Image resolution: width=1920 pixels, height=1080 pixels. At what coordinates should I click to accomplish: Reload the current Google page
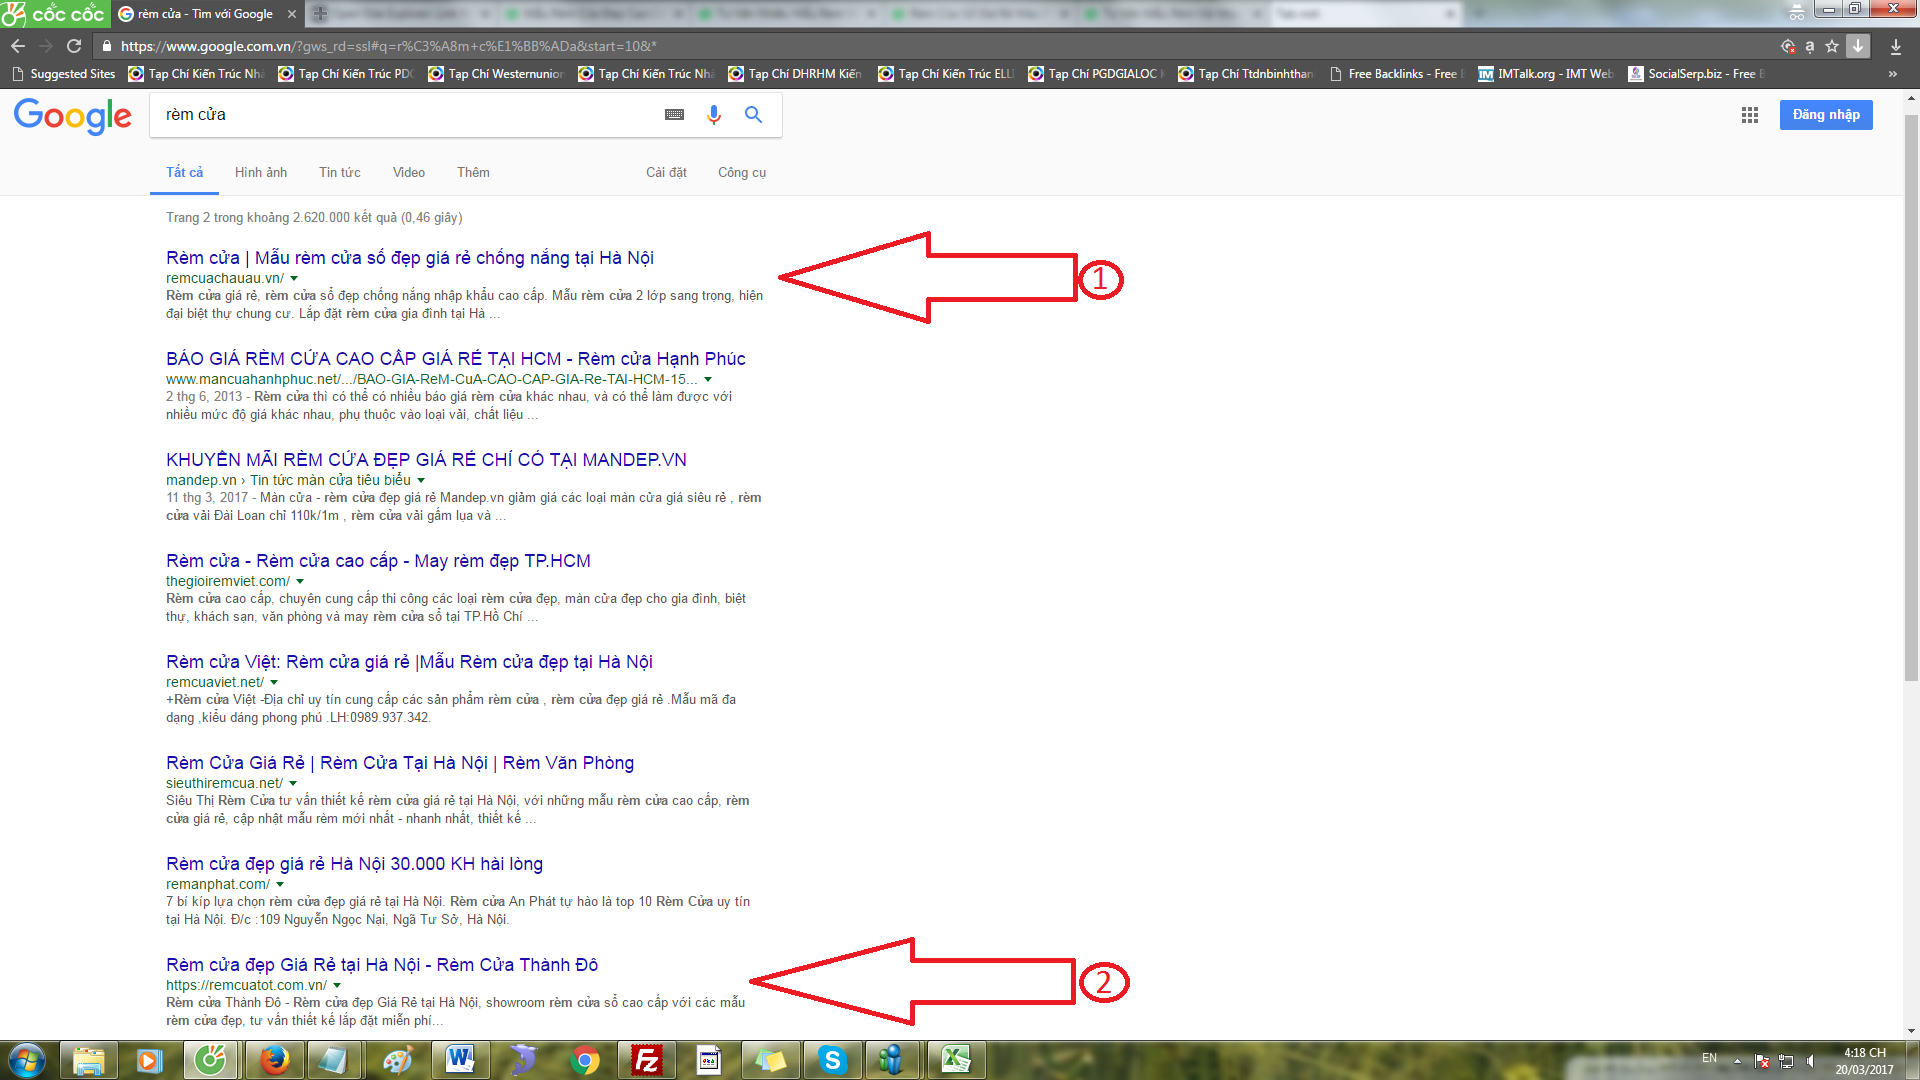(74, 46)
